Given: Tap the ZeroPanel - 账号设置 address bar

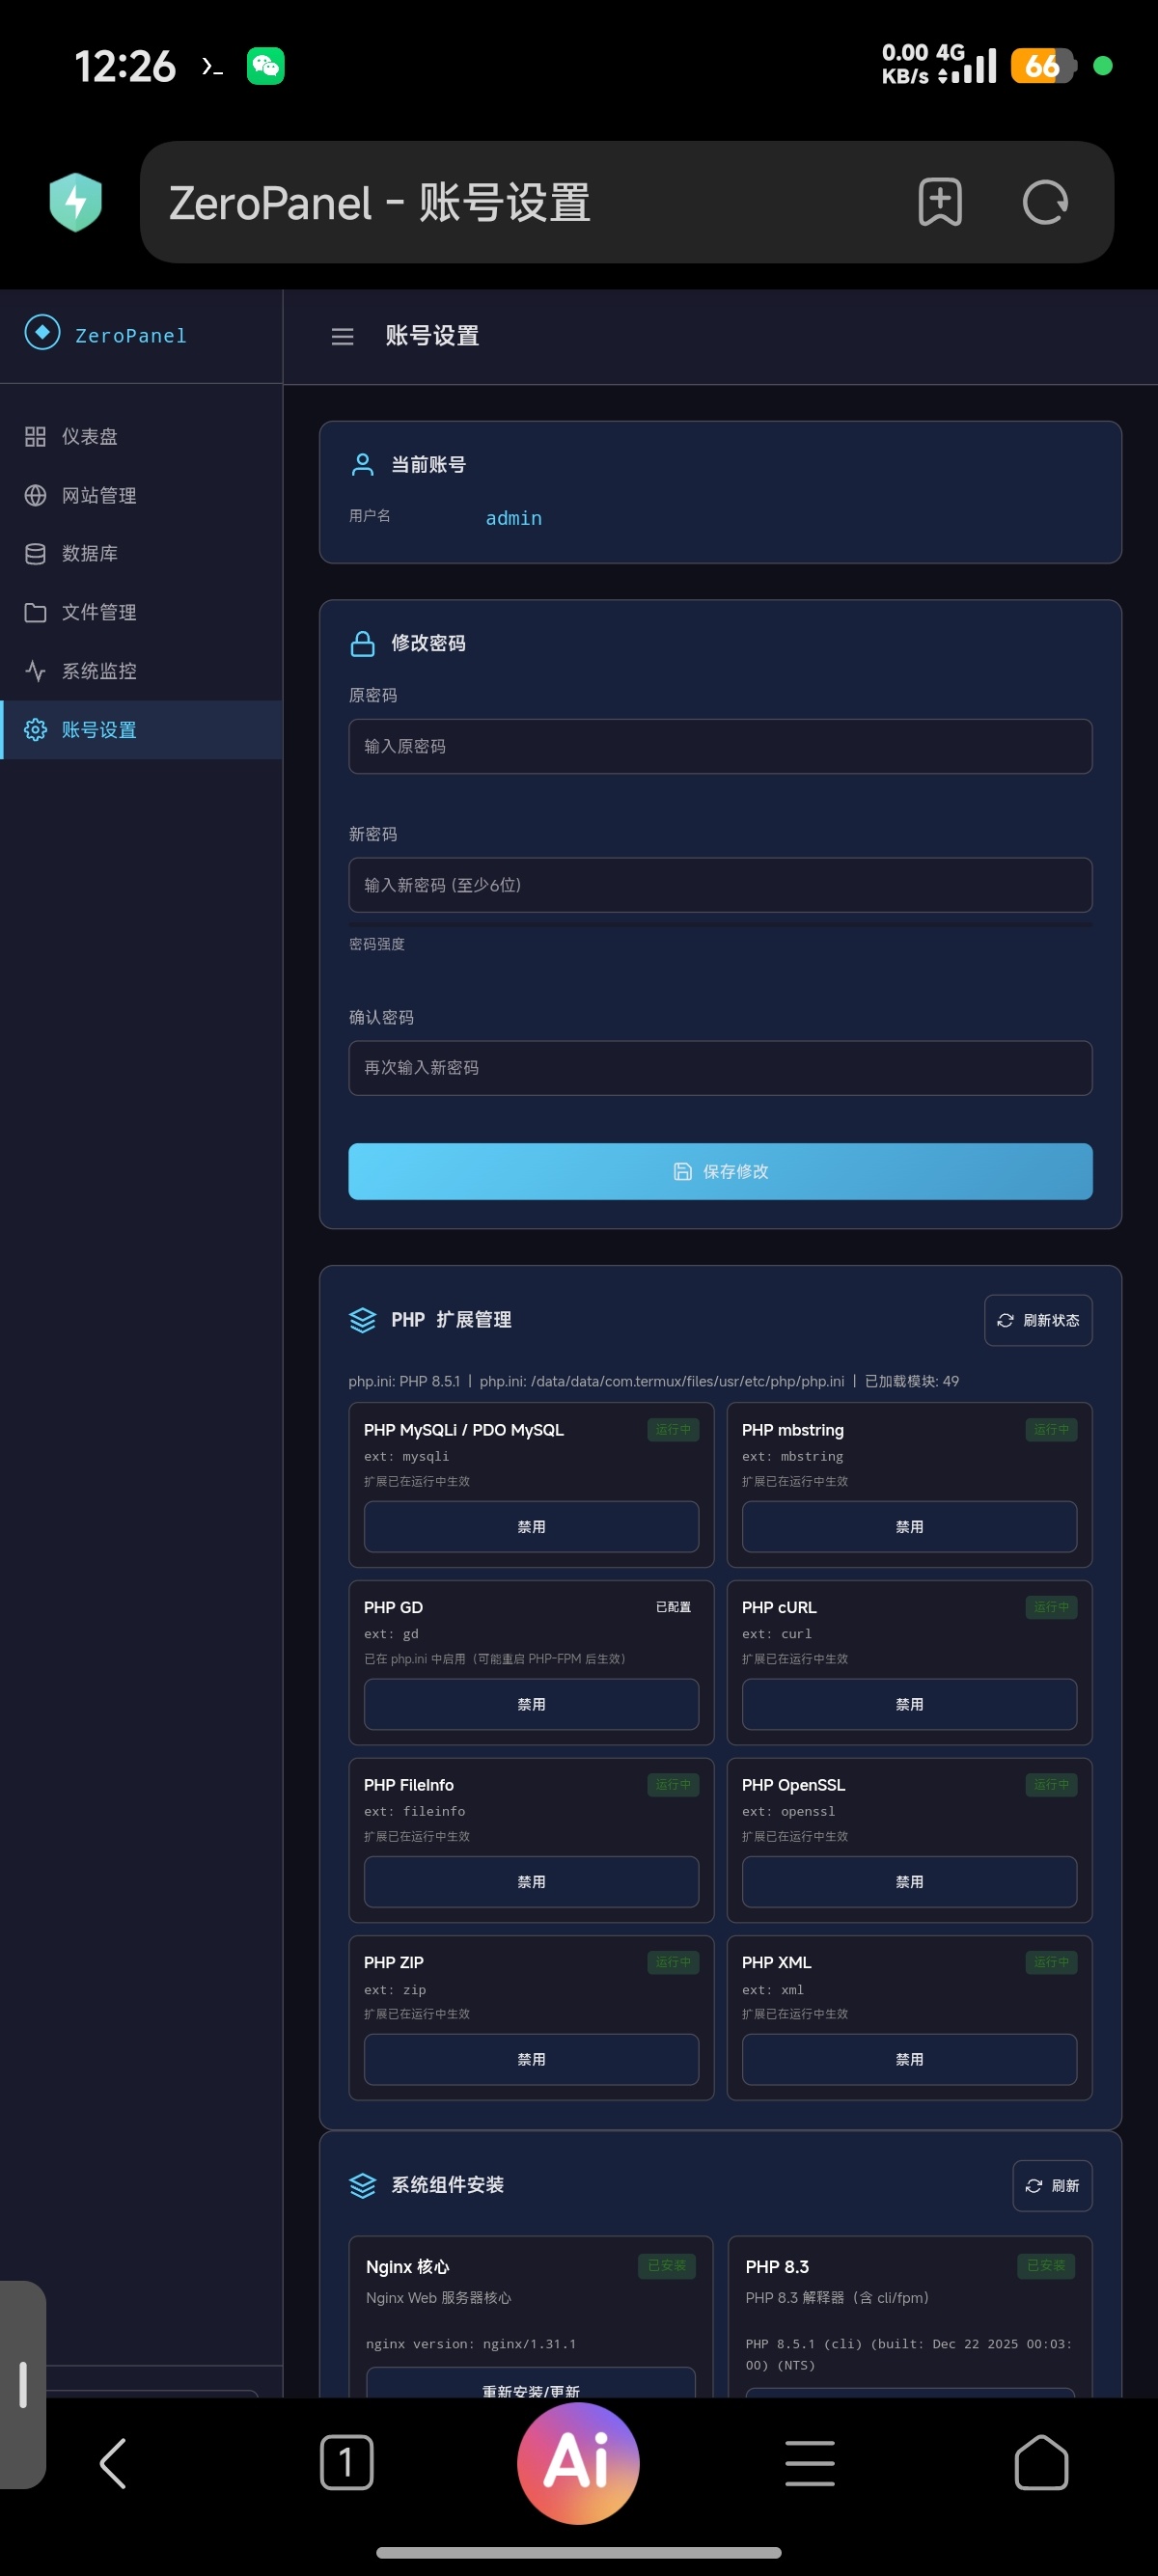Looking at the screenshot, I should (626, 202).
